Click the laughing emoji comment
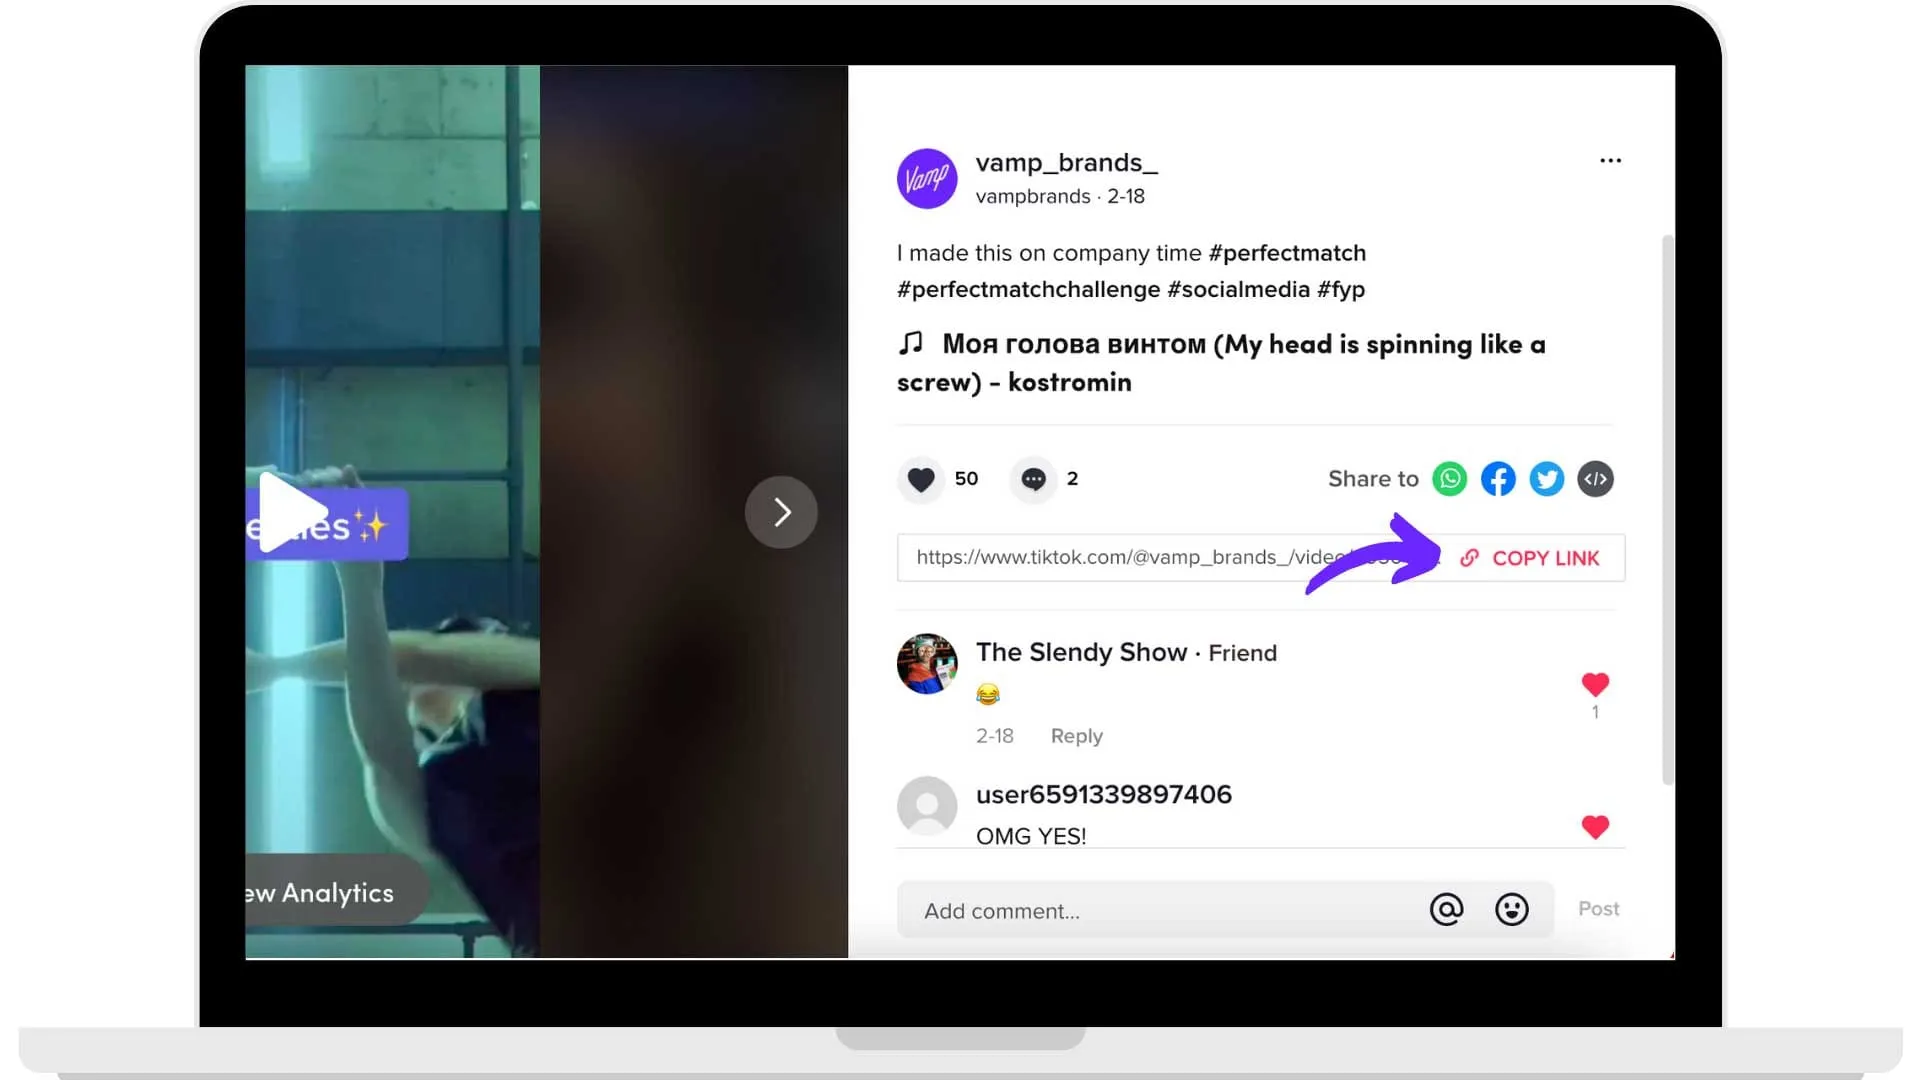This screenshot has width=1920, height=1080. pyautogui.click(x=988, y=694)
